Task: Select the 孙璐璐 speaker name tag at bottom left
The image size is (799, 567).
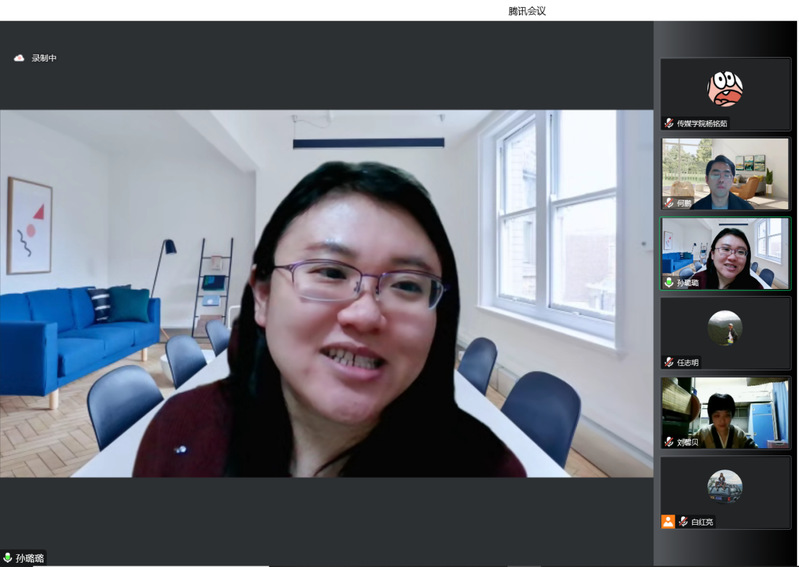Action: 30,558
